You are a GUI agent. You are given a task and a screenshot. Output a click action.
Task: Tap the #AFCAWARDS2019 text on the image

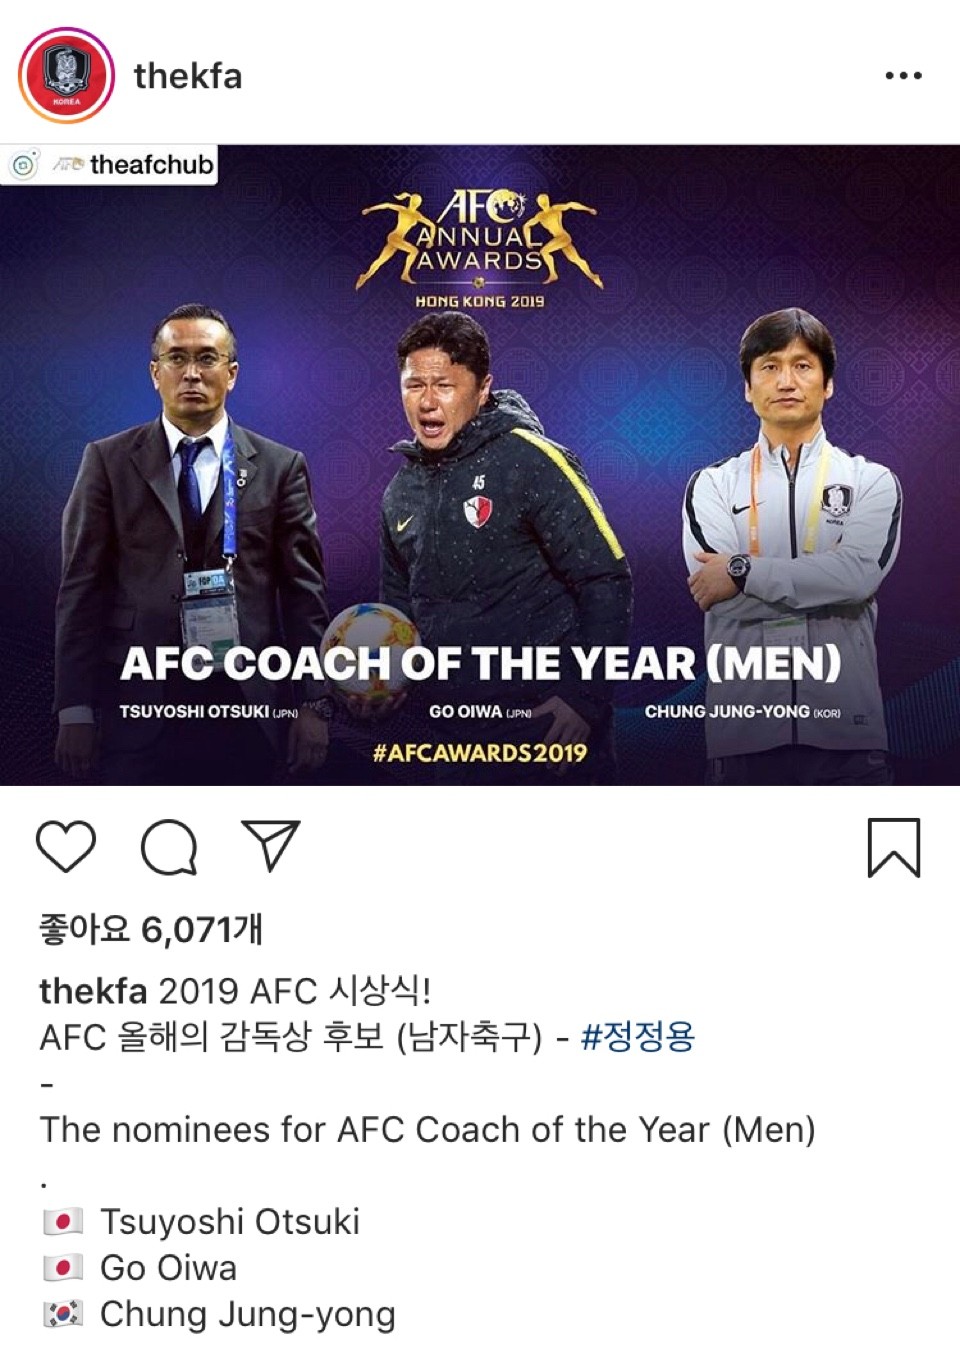(480, 752)
